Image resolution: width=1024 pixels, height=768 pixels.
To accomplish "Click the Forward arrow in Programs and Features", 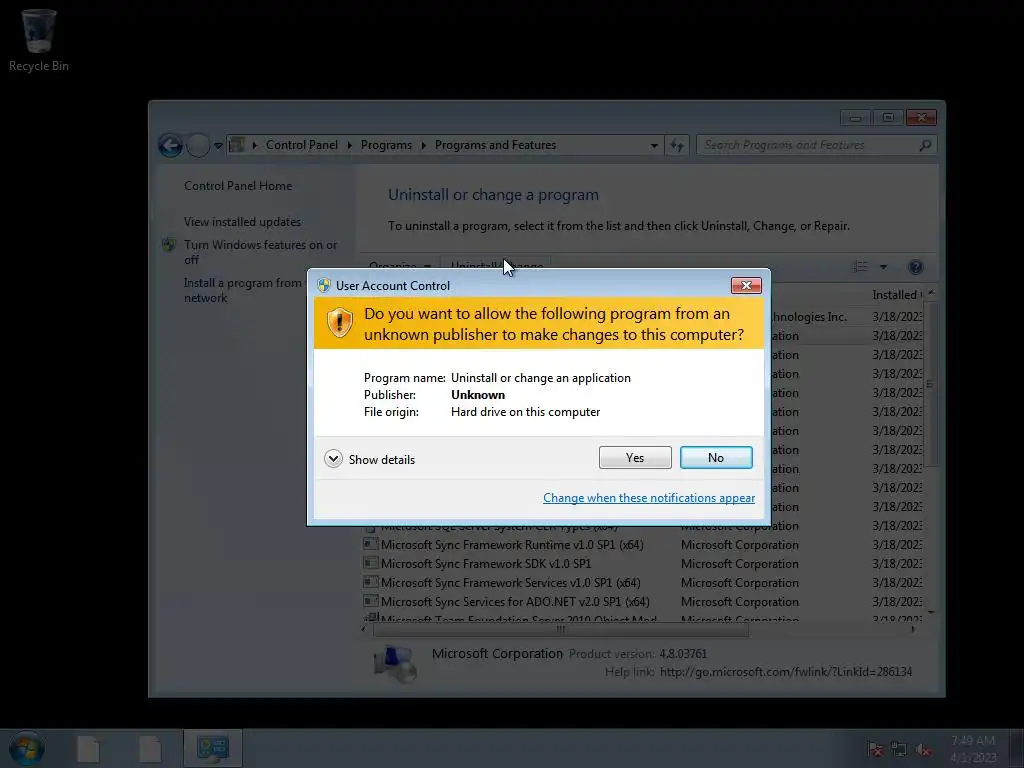I will pos(198,145).
